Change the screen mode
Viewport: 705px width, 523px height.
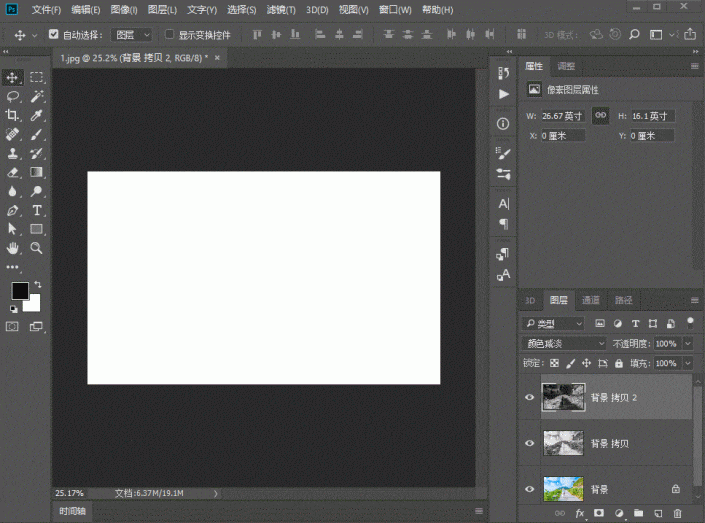coord(36,326)
